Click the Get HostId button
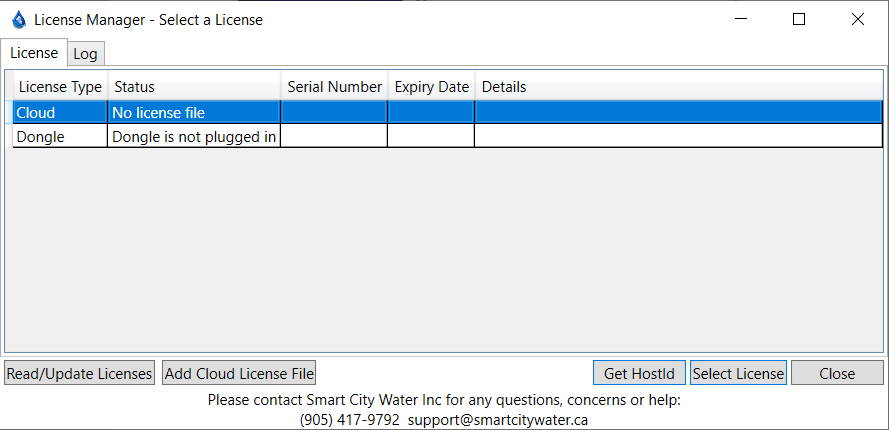 tap(639, 373)
